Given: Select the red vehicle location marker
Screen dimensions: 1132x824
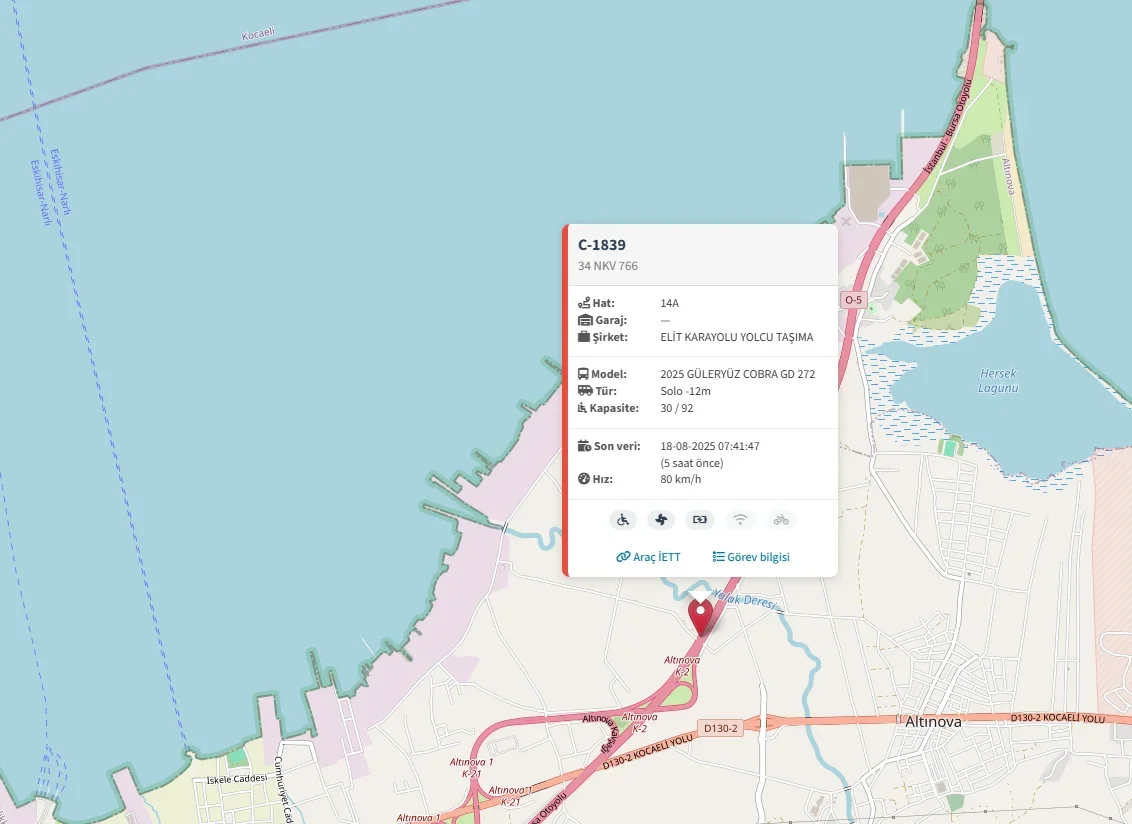Looking at the screenshot, I should pos(701,614).
